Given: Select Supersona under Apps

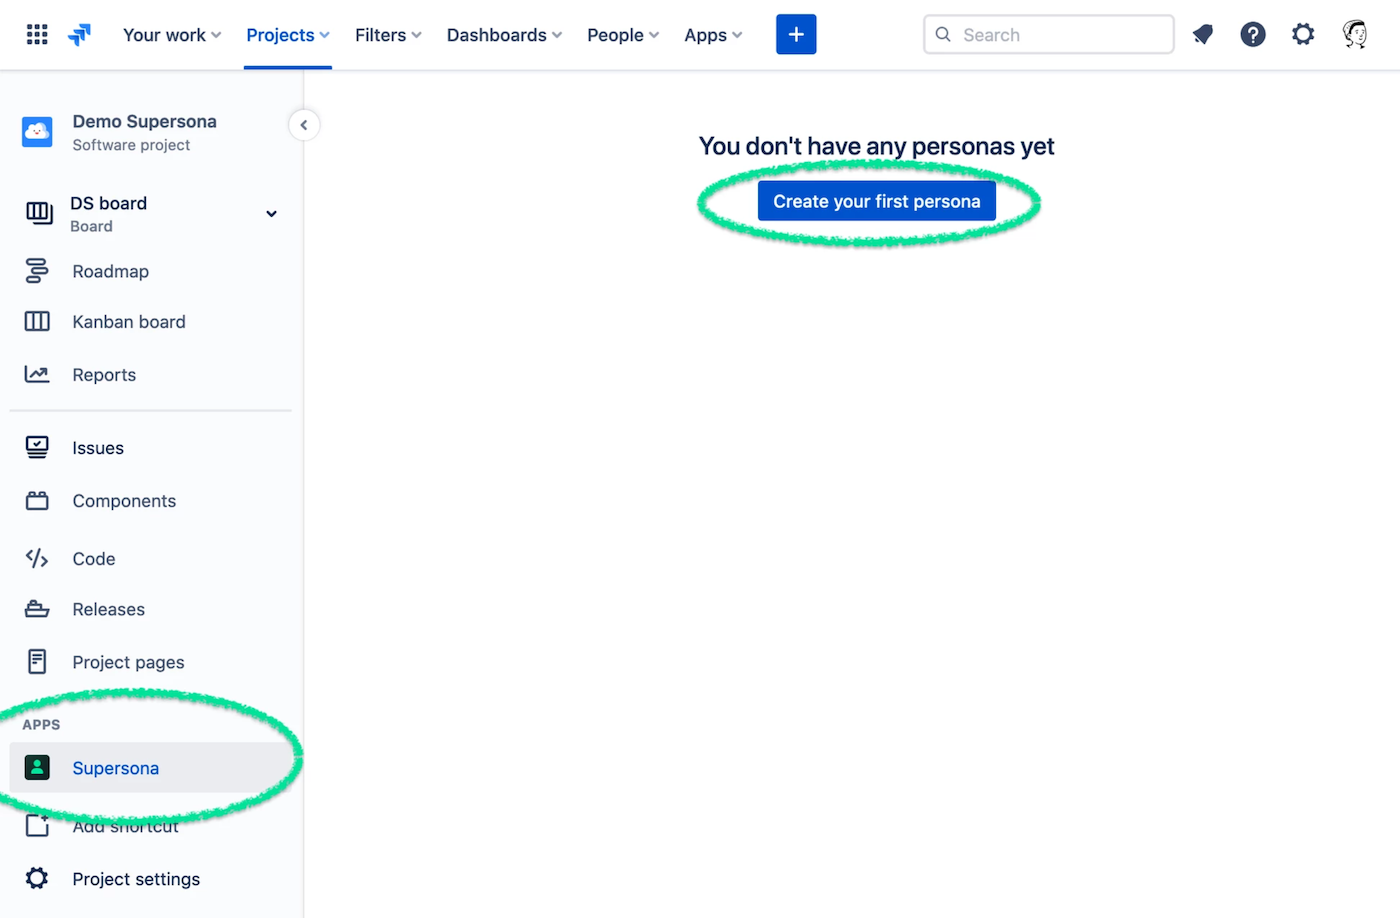Looking at the screenshot, I should point(151,767).
